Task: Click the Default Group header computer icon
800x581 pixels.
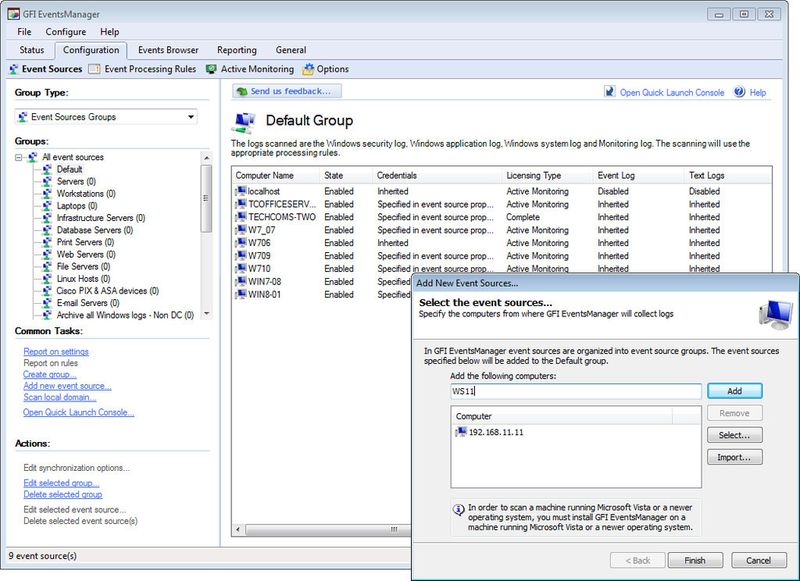Action: 244,122
